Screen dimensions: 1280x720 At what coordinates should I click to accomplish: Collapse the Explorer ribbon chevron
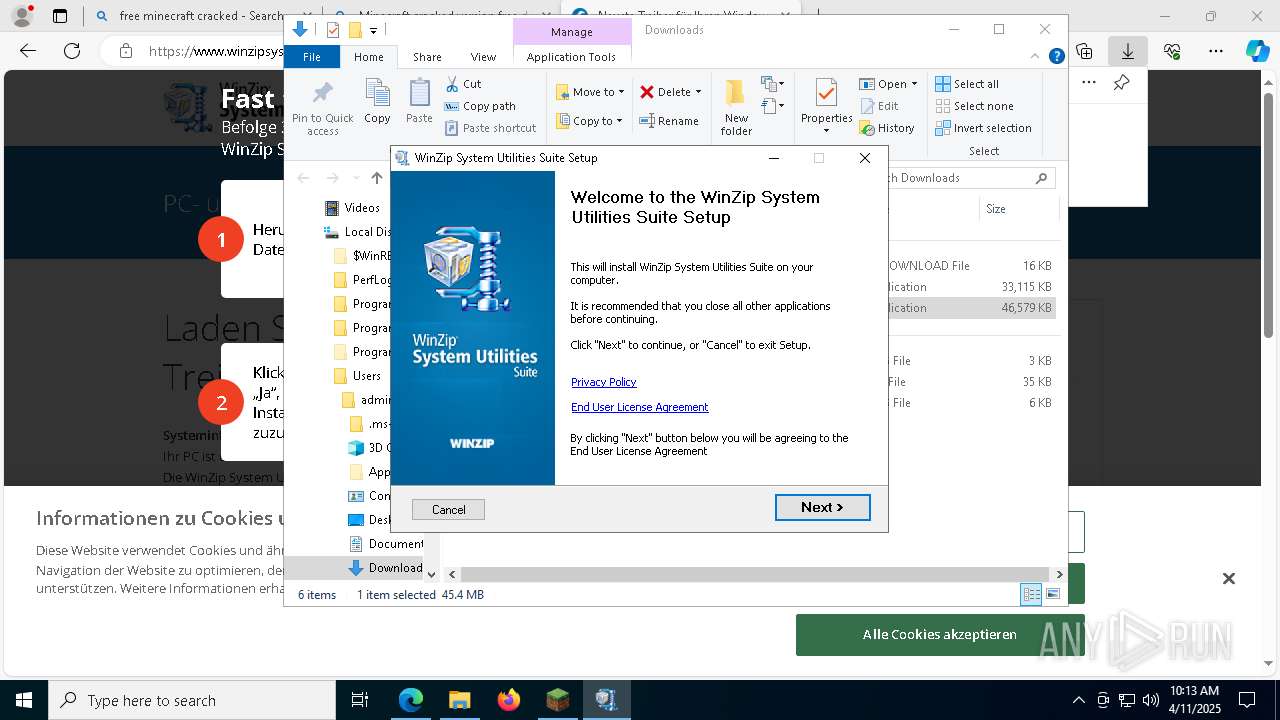1037,57
